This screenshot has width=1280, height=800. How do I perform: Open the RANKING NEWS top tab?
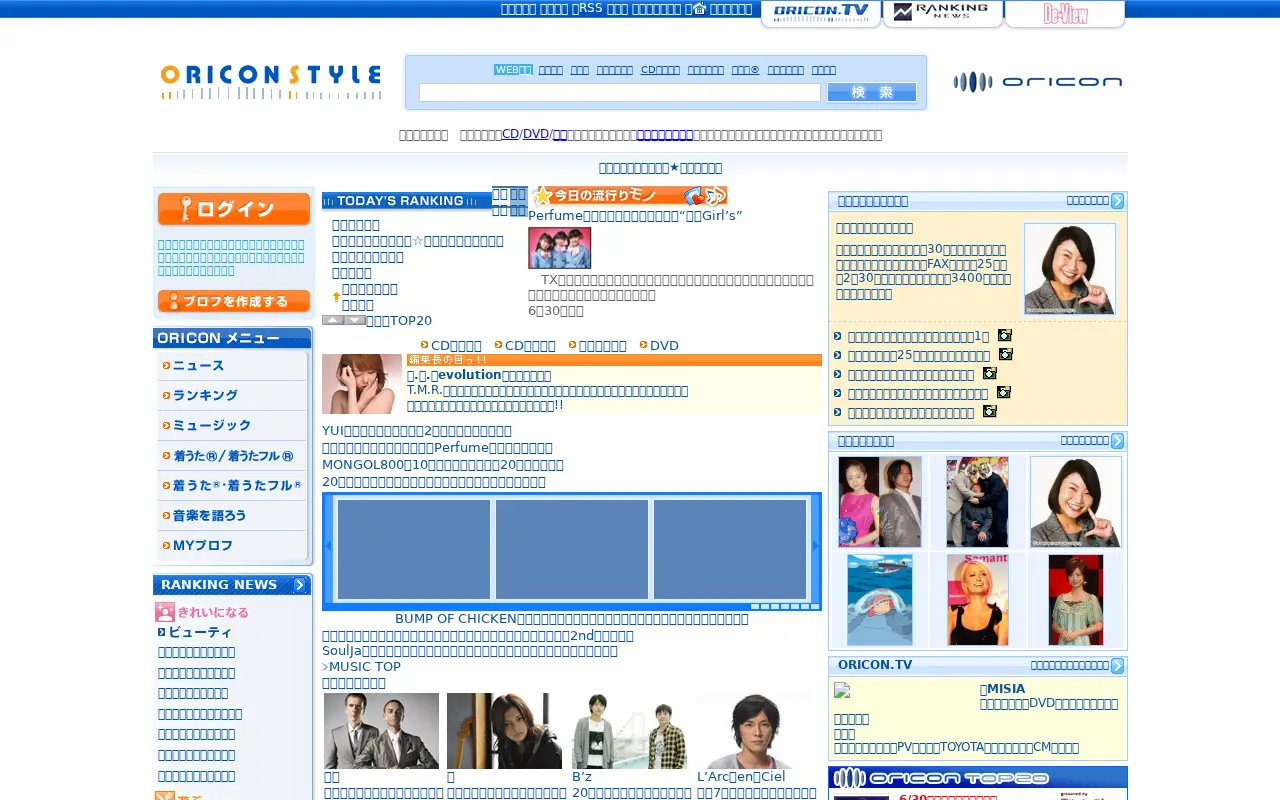(943, 13)
